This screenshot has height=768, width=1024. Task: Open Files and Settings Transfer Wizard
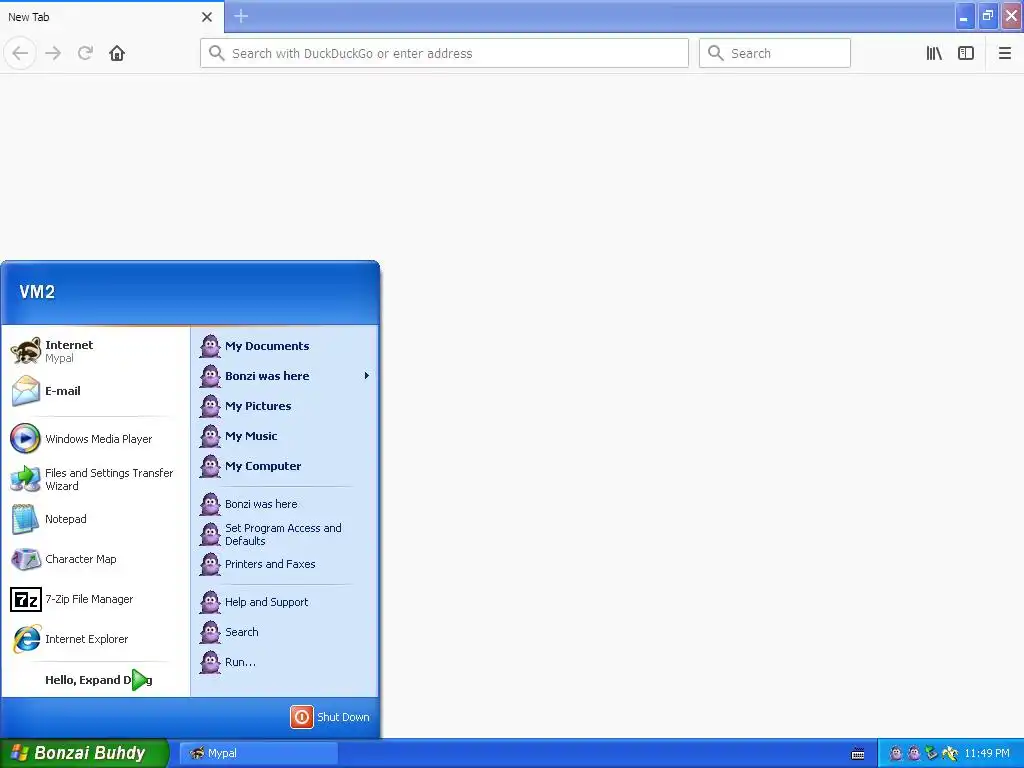(95, 479)
